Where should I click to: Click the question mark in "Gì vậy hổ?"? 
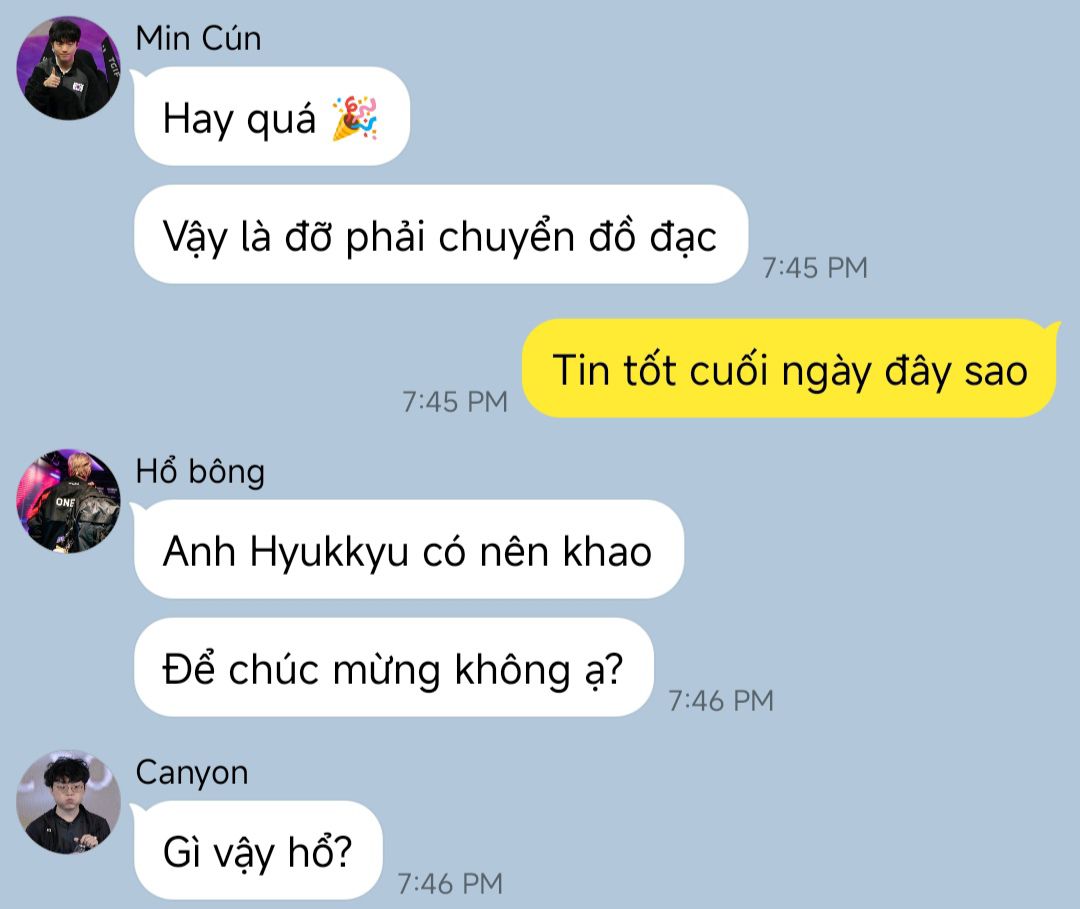click(x=343, y=851)
